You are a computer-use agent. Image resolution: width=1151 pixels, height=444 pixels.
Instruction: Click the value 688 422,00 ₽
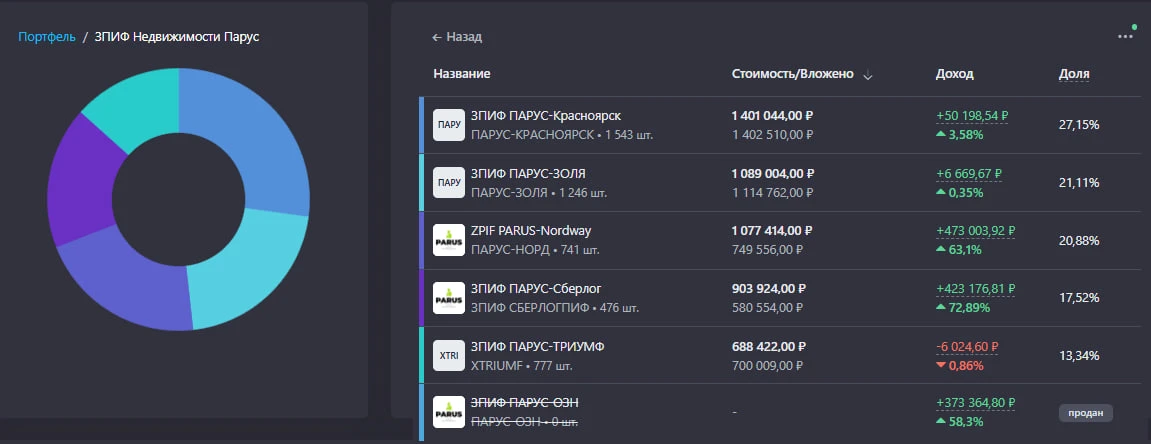[769, 346]
